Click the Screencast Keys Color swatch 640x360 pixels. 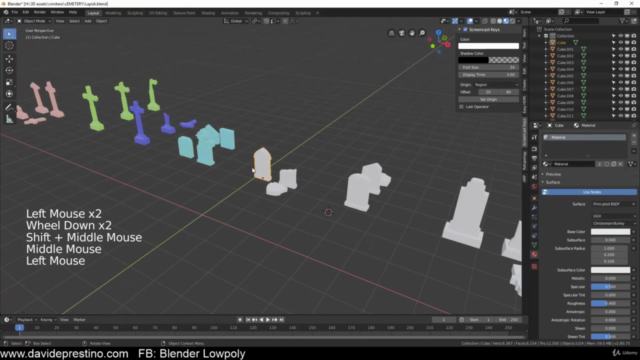(x=489, y=46)
